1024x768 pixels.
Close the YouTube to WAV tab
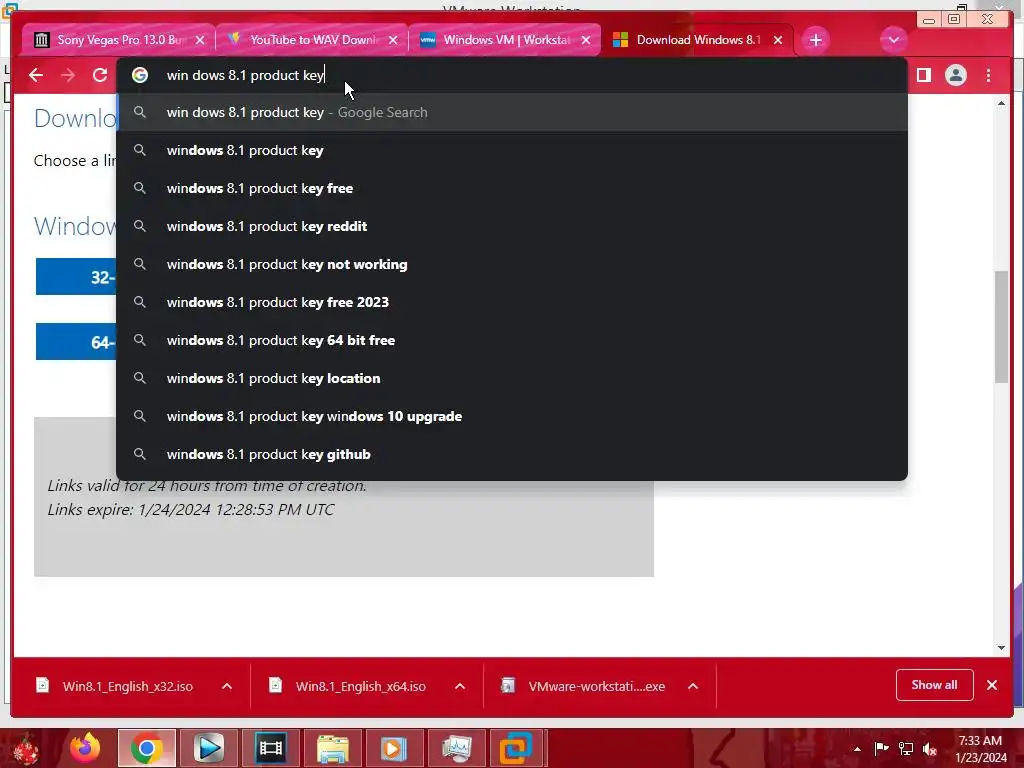pyautogui.click(x=392, y=40)
